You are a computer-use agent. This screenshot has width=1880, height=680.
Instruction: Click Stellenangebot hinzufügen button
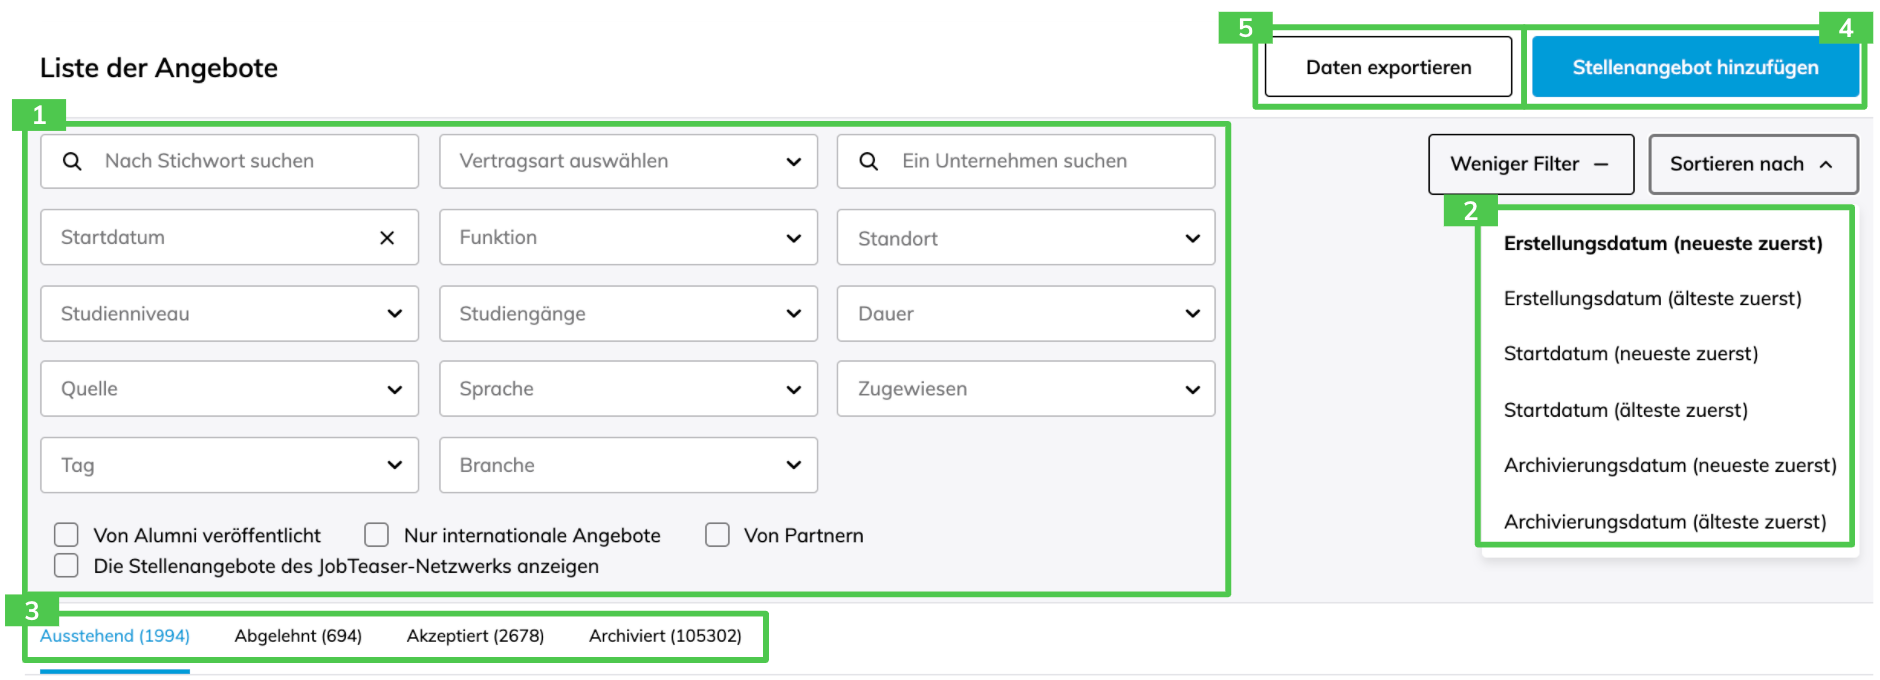[1695, 68]
